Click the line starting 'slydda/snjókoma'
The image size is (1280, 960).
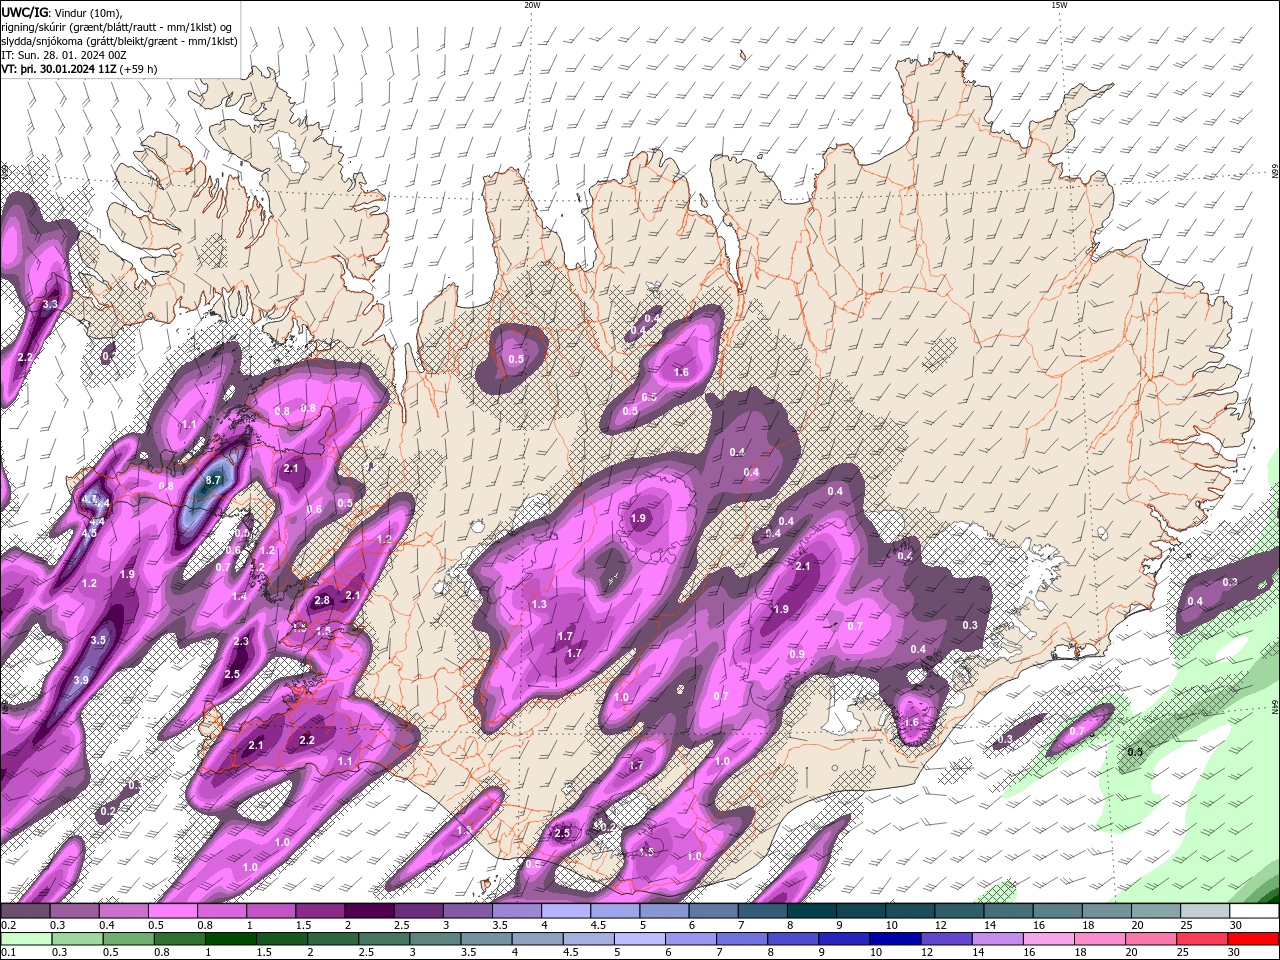click(119, 41)
